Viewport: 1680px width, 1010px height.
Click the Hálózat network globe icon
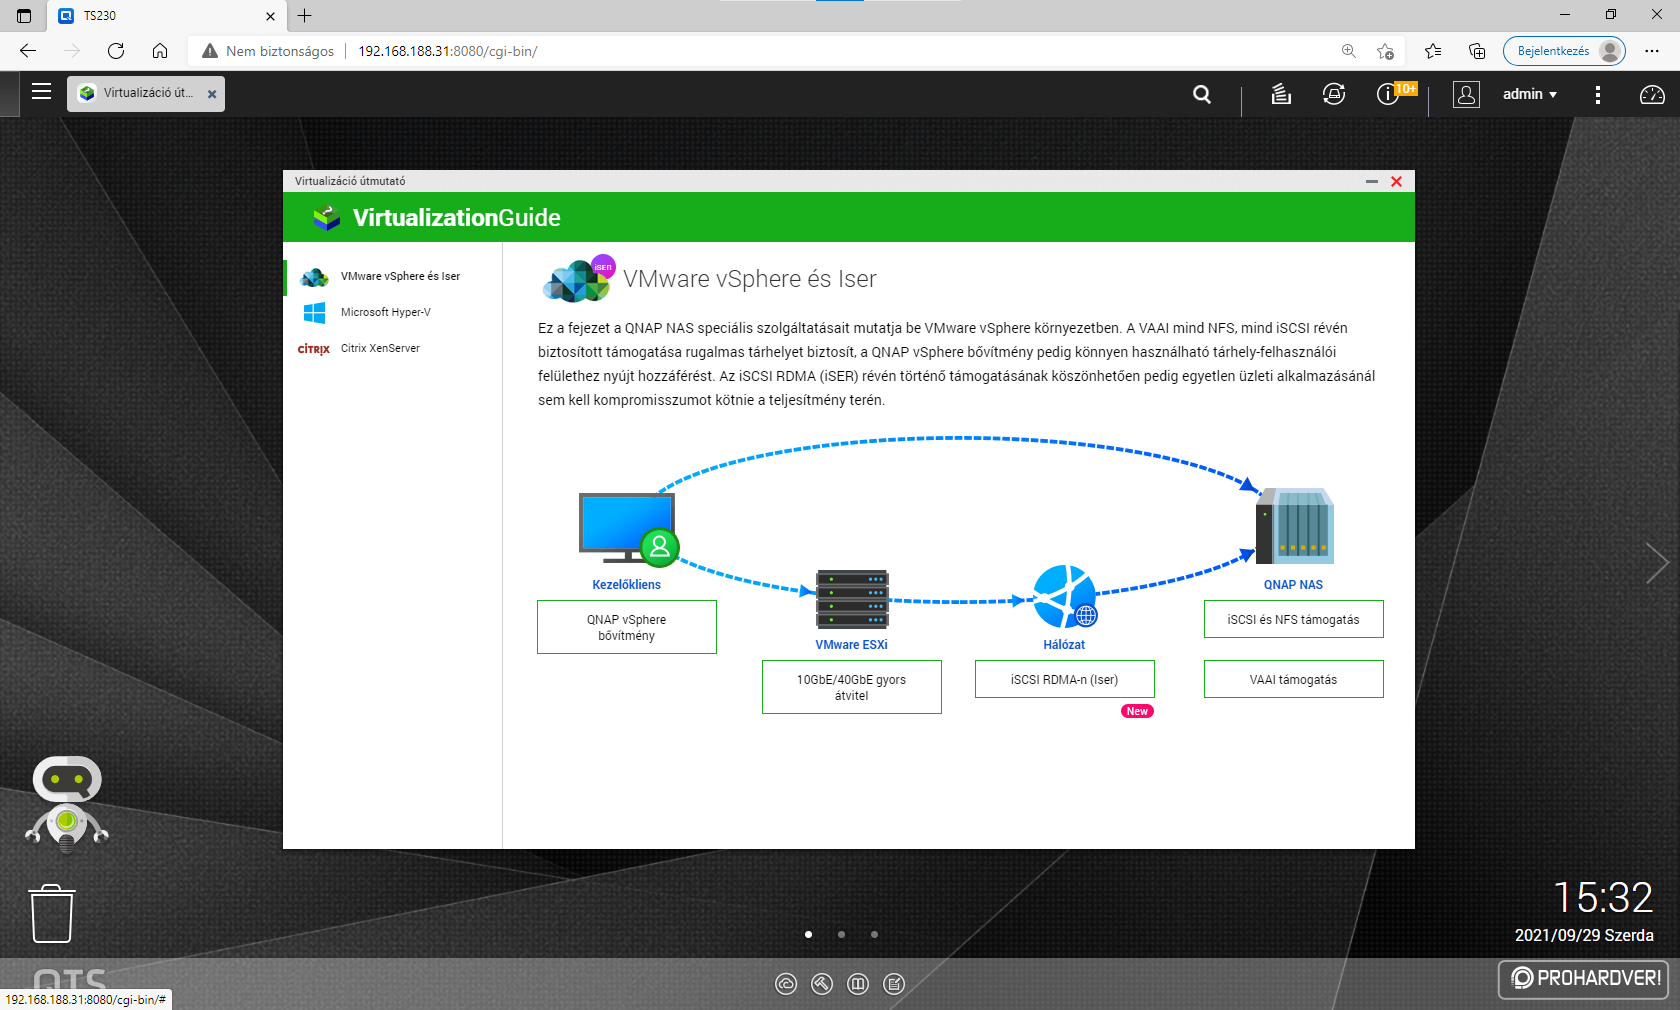(1064, 596)
